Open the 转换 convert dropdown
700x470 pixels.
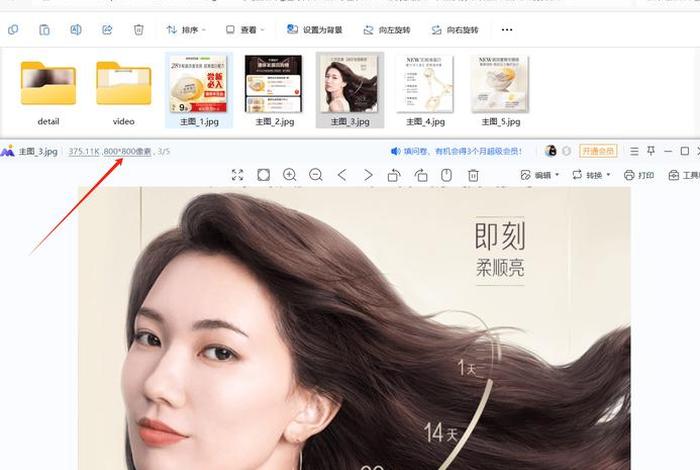point(591,175)
